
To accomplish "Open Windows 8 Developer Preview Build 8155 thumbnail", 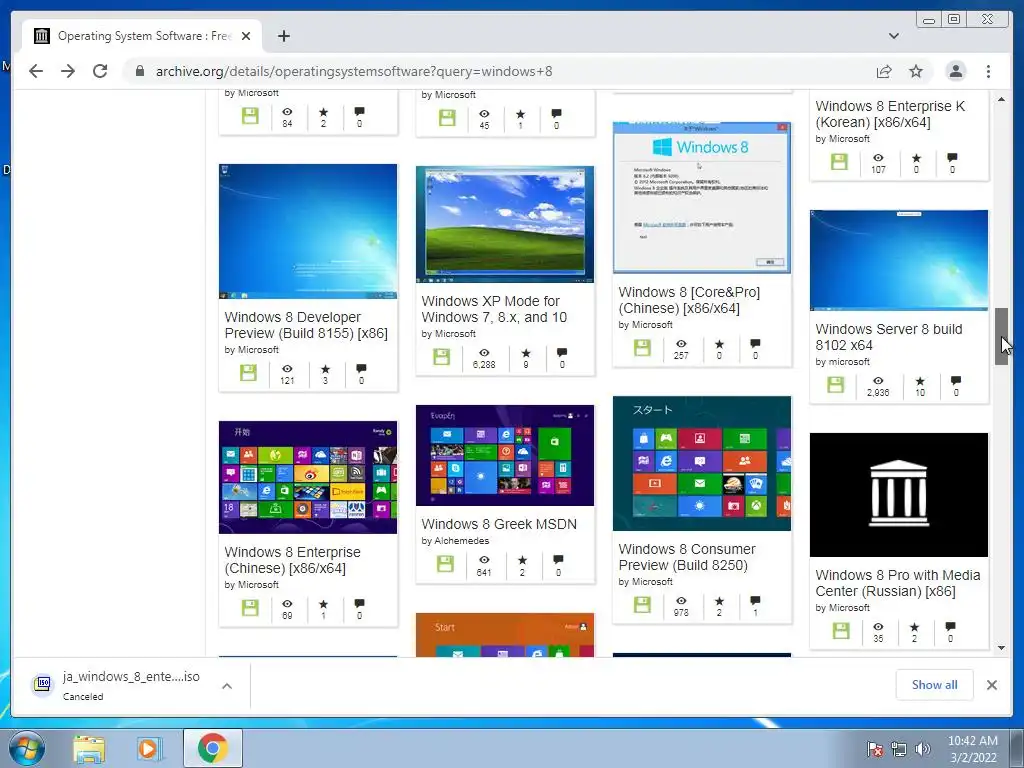I will (x=308, y=231).
